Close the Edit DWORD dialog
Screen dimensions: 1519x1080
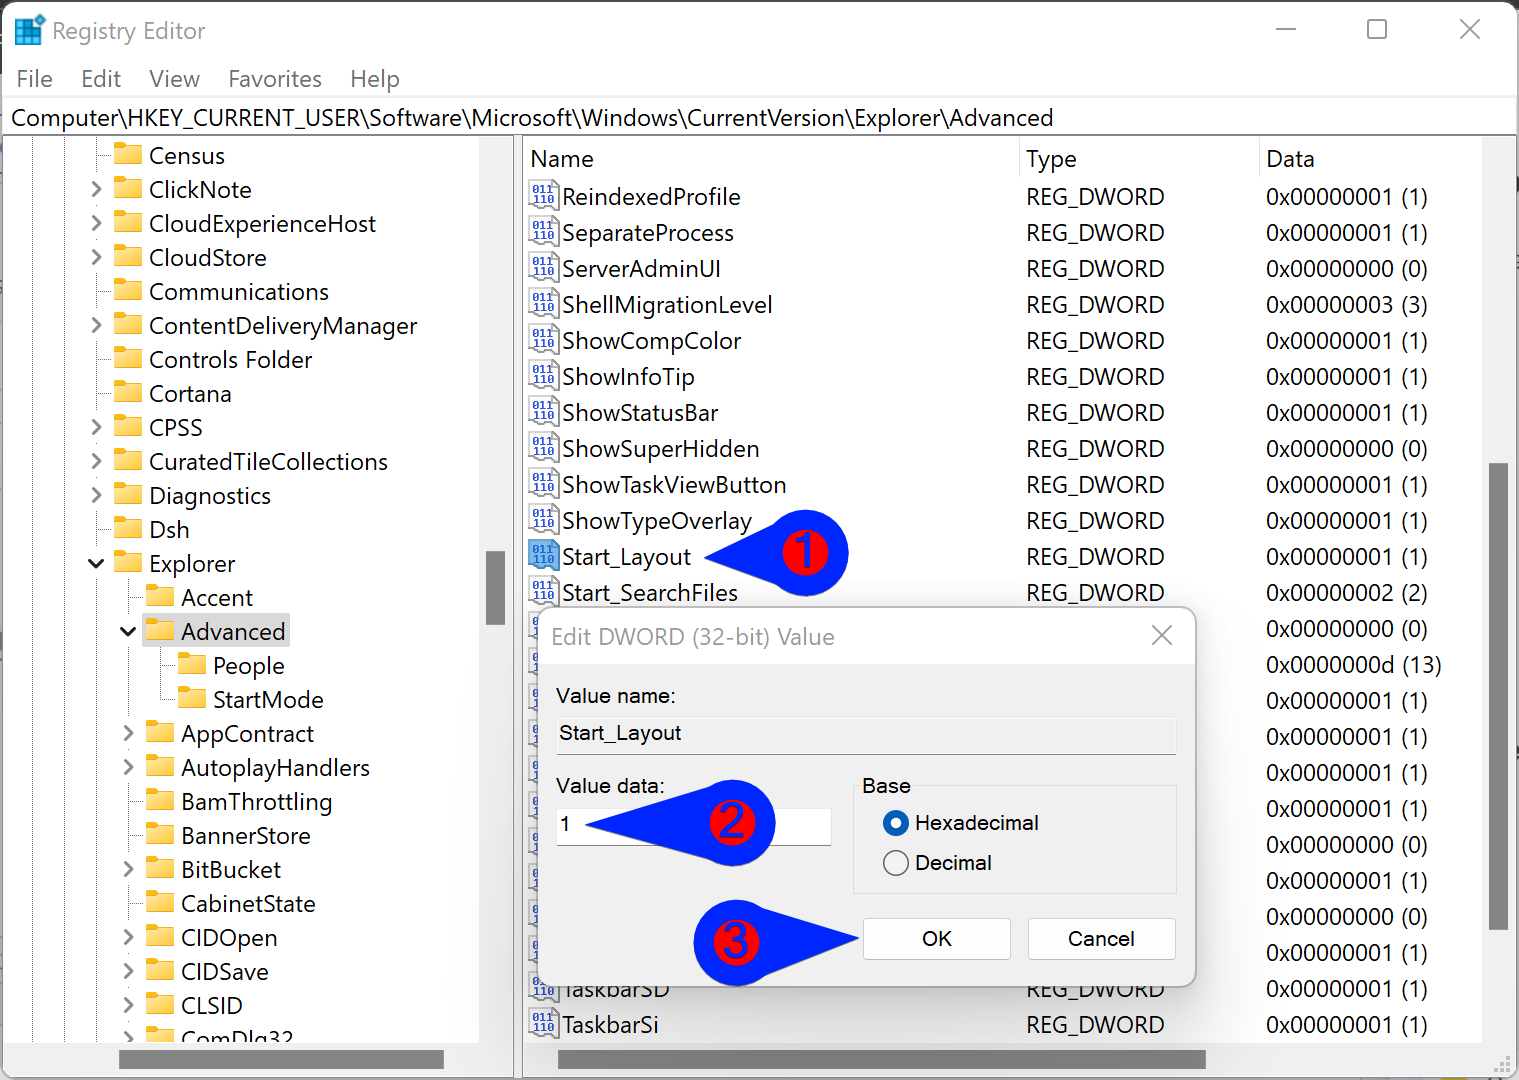pyautogui.click(x=1161, y=636)
